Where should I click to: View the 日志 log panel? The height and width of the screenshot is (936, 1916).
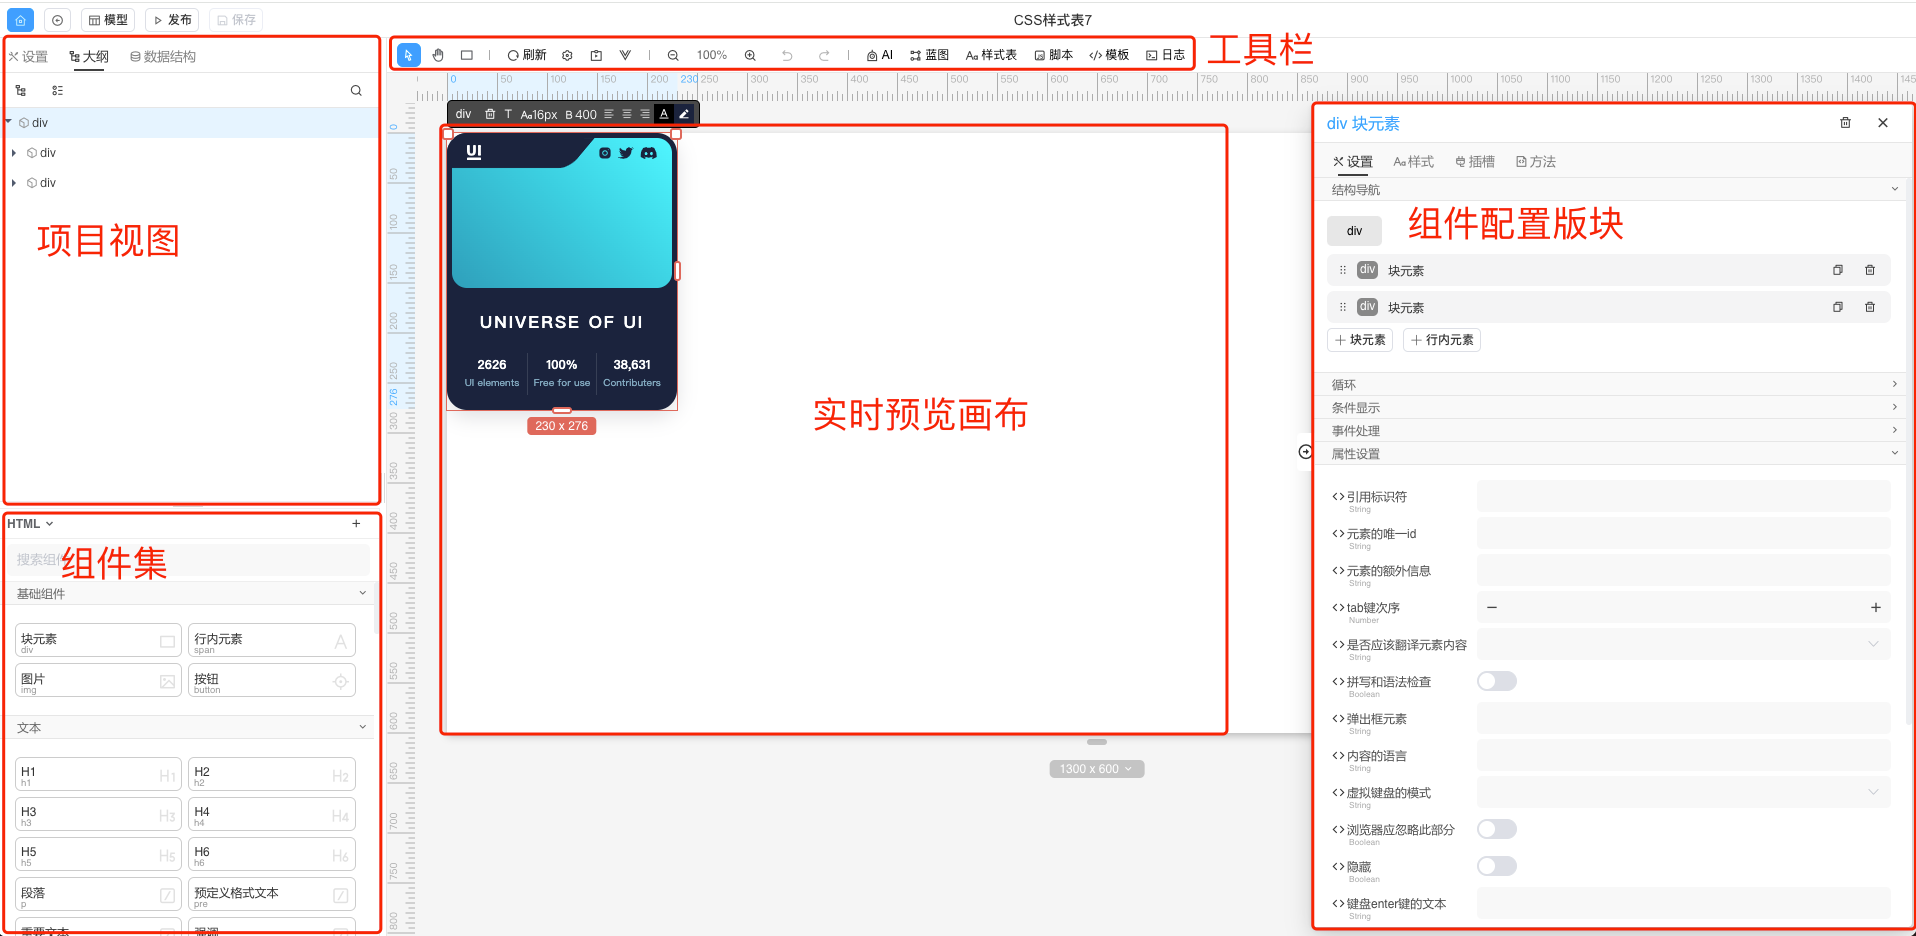coord(1166,55)
